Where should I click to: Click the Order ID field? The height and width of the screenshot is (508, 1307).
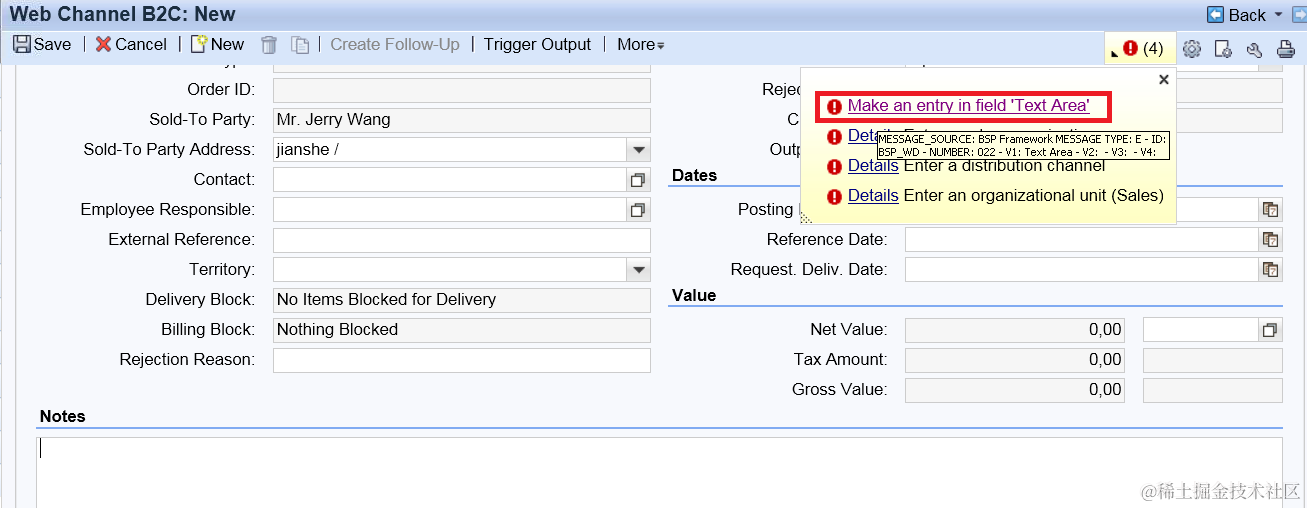462,90
